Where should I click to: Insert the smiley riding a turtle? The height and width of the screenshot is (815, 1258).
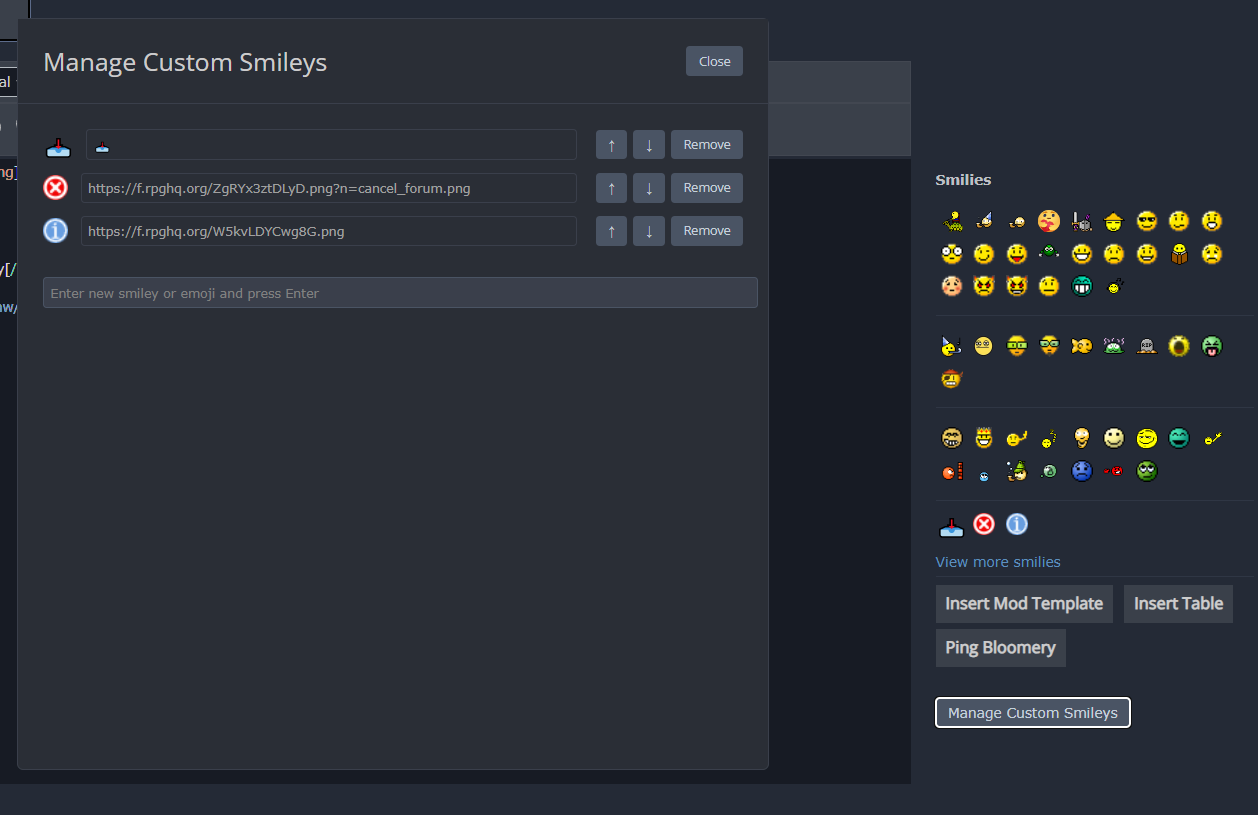pos(952,221)
